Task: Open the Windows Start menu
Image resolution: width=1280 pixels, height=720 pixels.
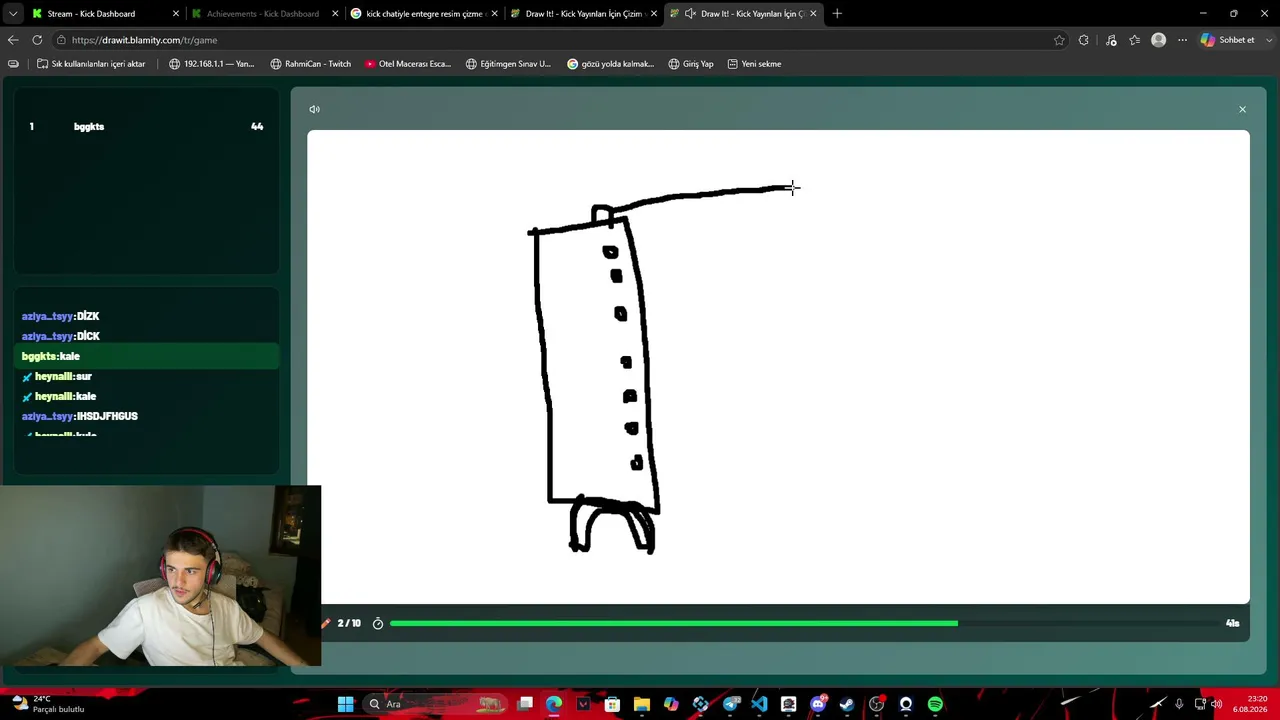Action: (345, 704)
